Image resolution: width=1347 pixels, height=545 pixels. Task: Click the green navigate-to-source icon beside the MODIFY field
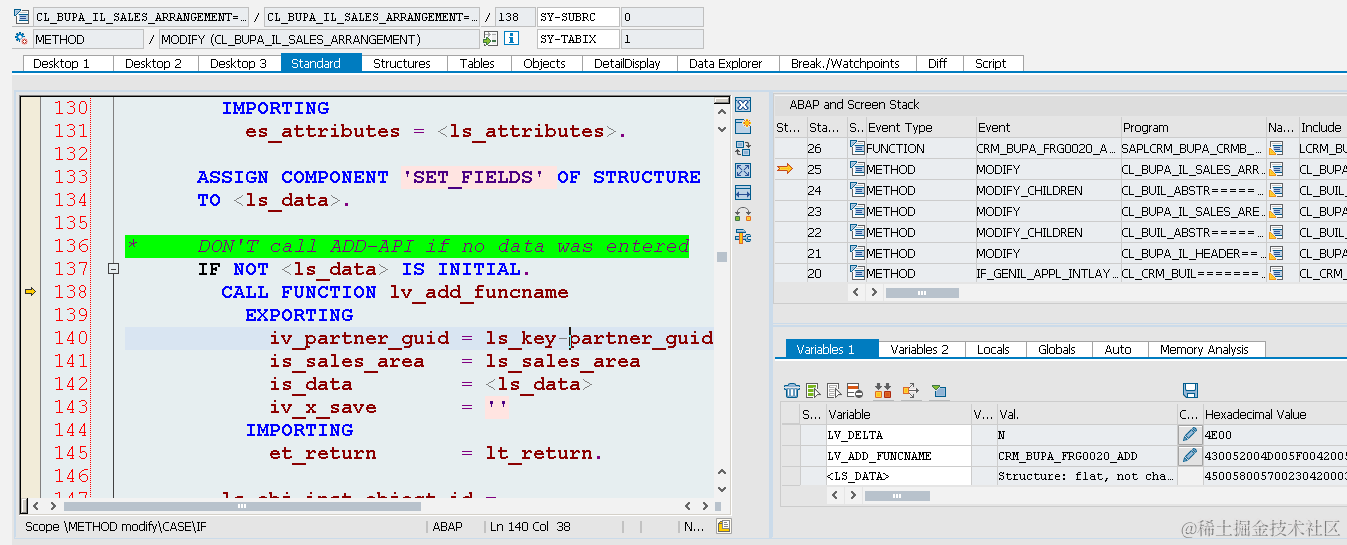pos(490,39)
